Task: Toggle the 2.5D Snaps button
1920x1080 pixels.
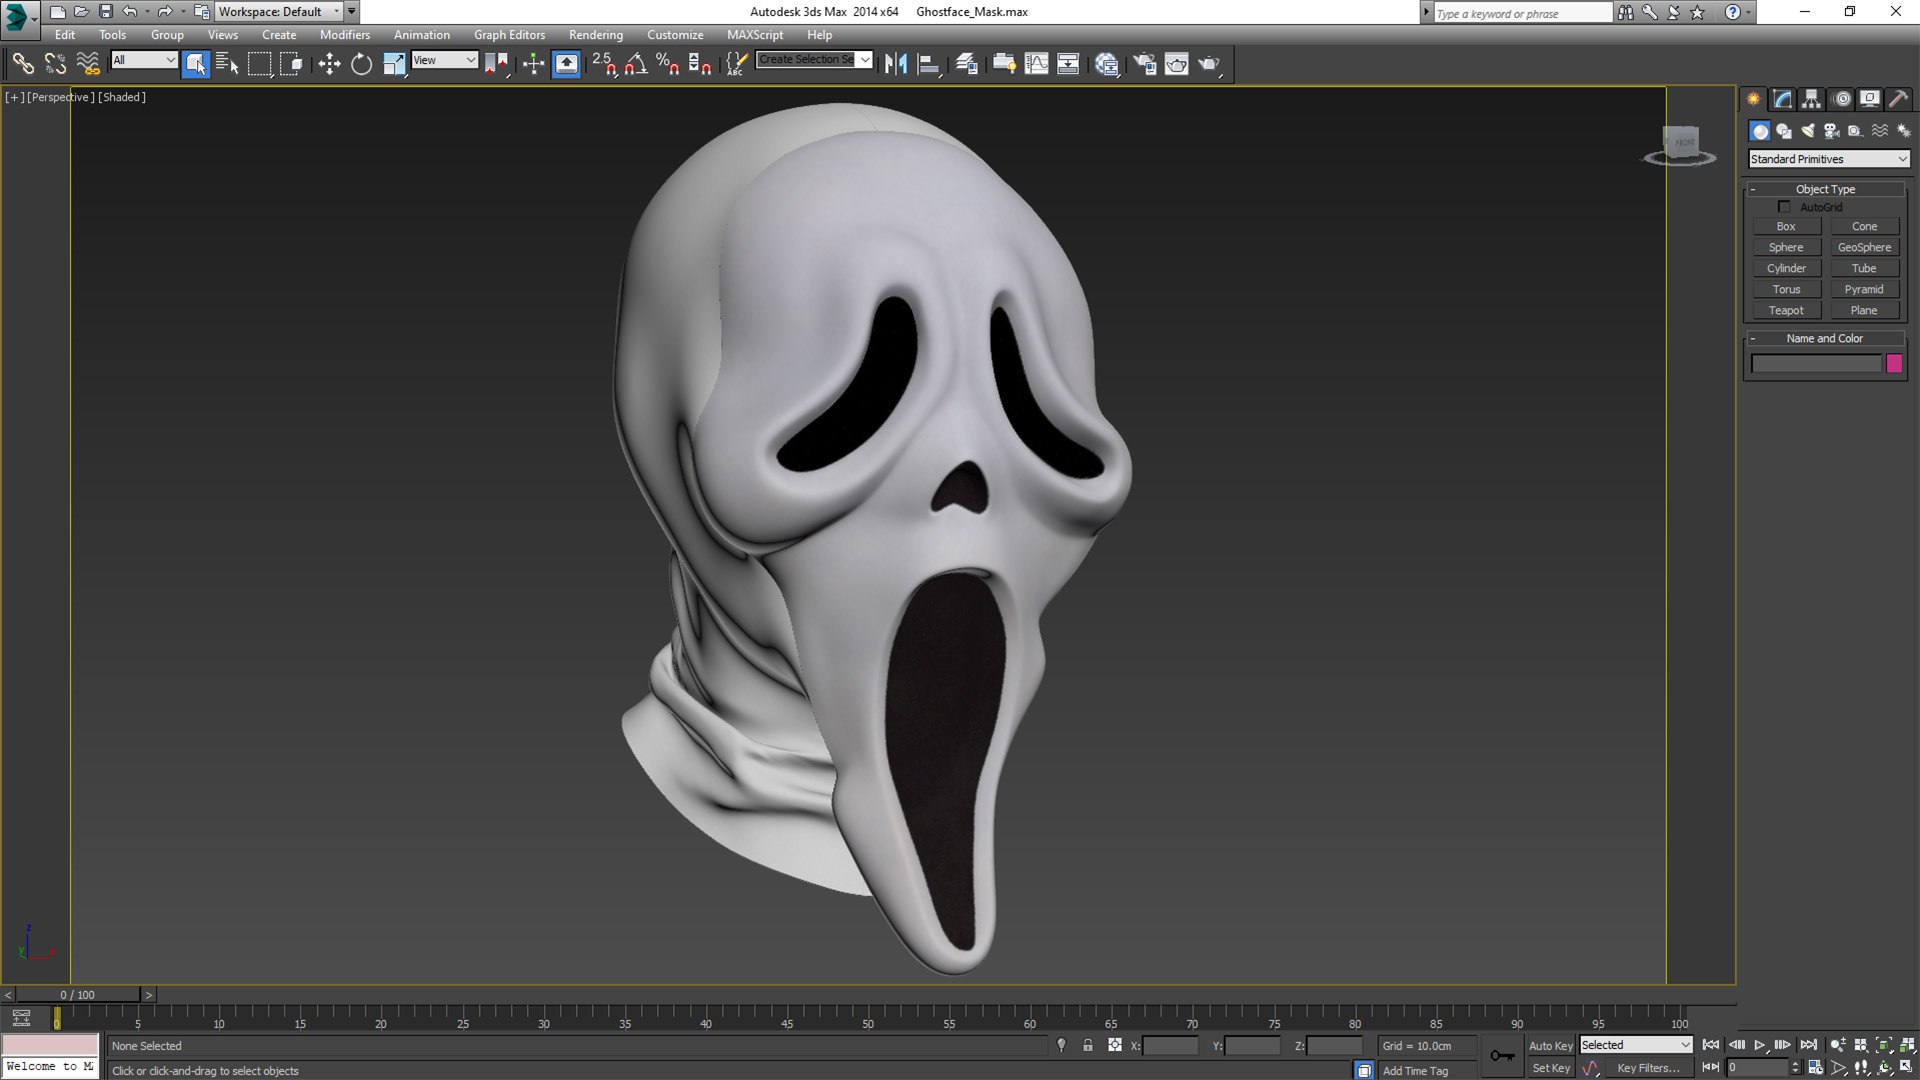Action: click(x=604, y=64)
